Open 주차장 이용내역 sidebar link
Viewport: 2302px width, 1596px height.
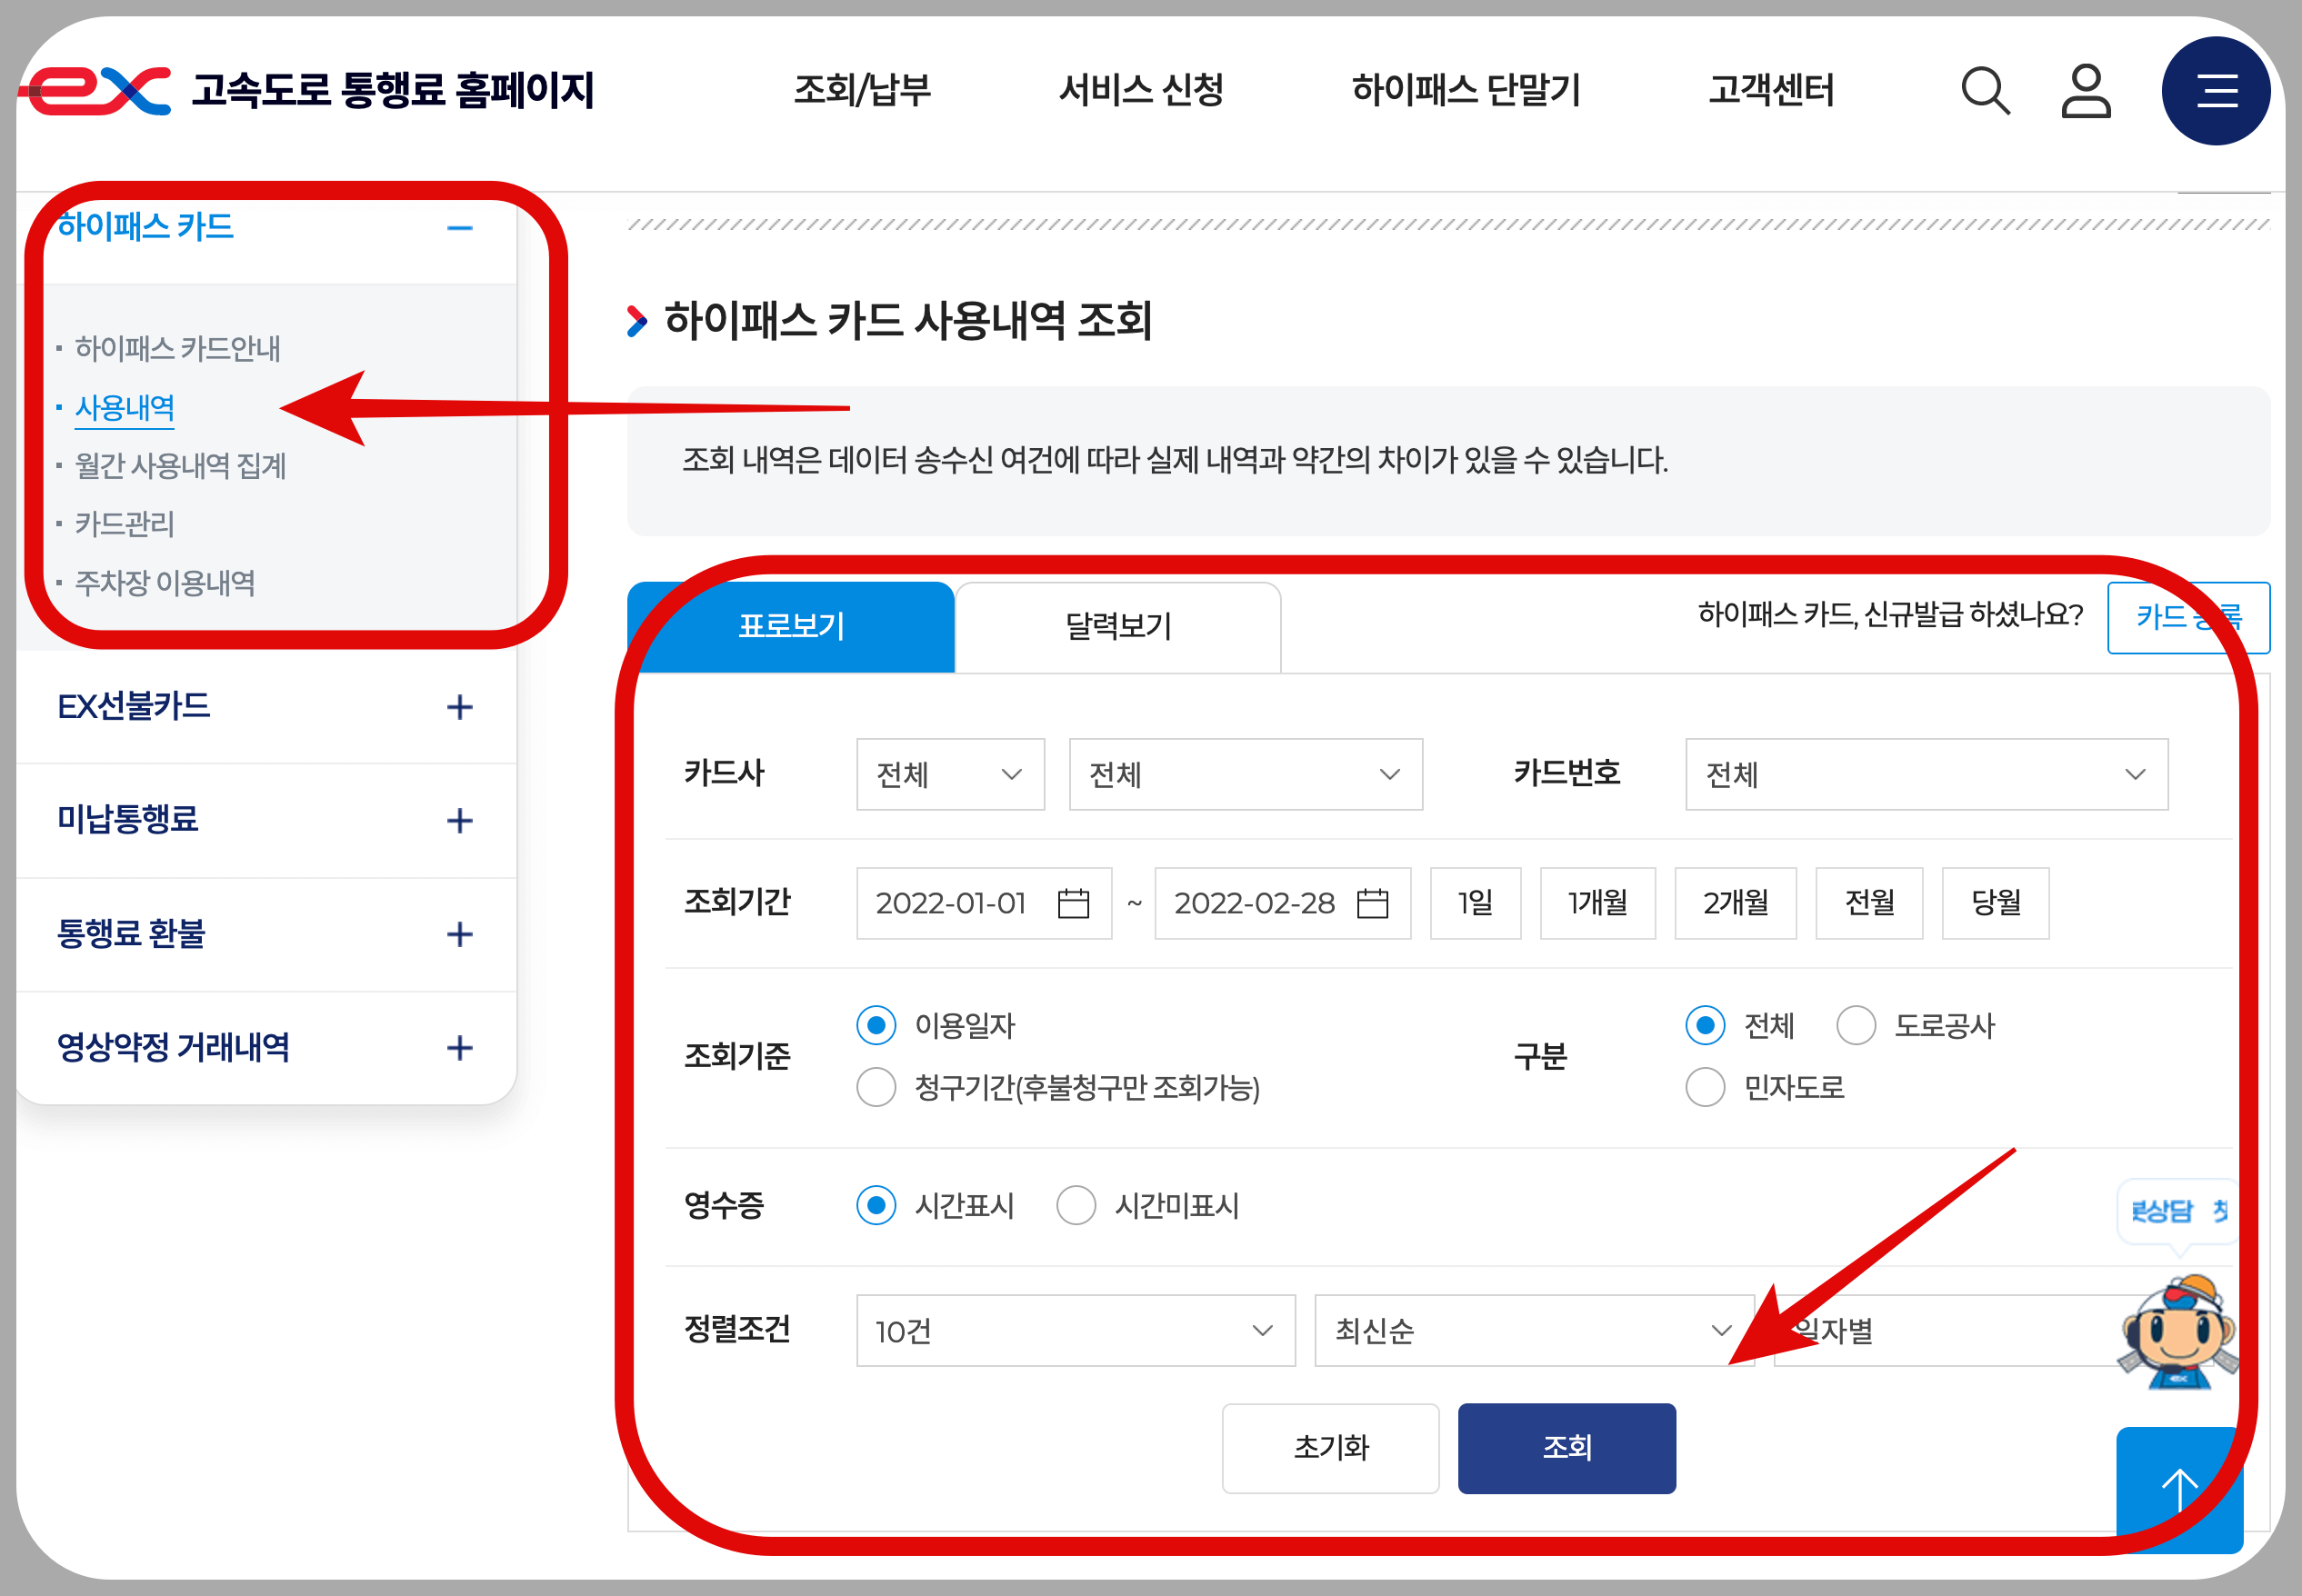165,583
